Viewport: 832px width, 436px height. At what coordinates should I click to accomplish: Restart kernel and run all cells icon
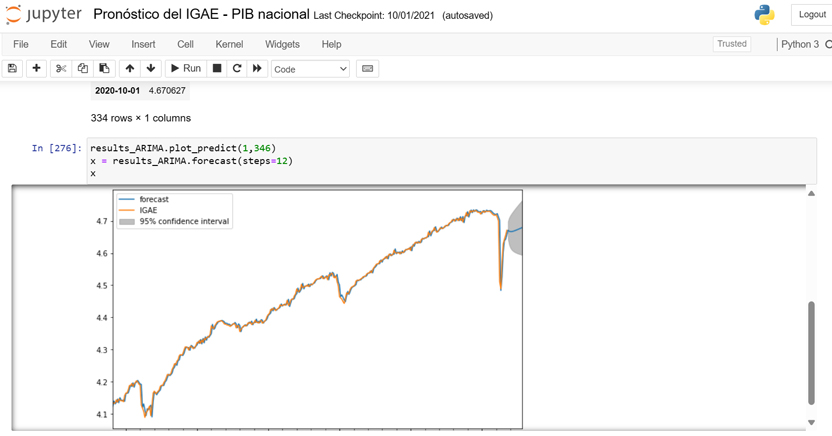257,68
